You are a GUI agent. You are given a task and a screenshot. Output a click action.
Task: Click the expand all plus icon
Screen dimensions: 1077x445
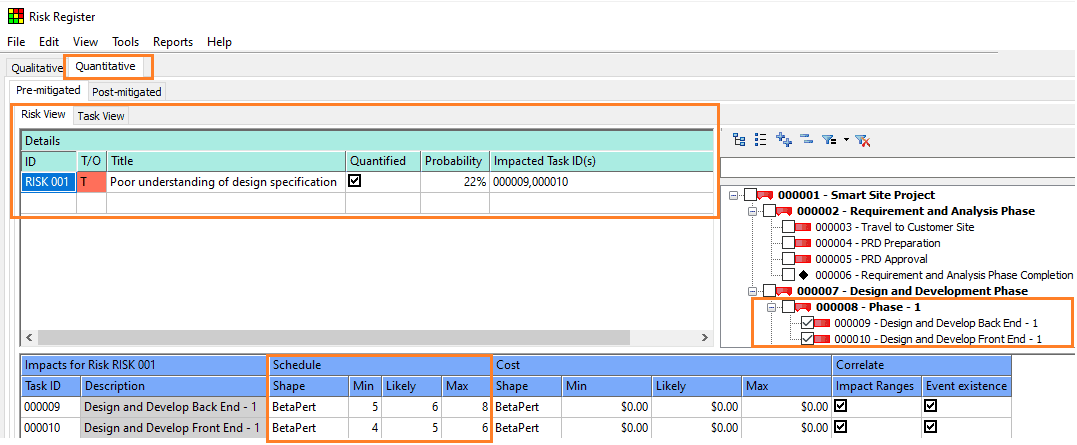pos(783,140)
